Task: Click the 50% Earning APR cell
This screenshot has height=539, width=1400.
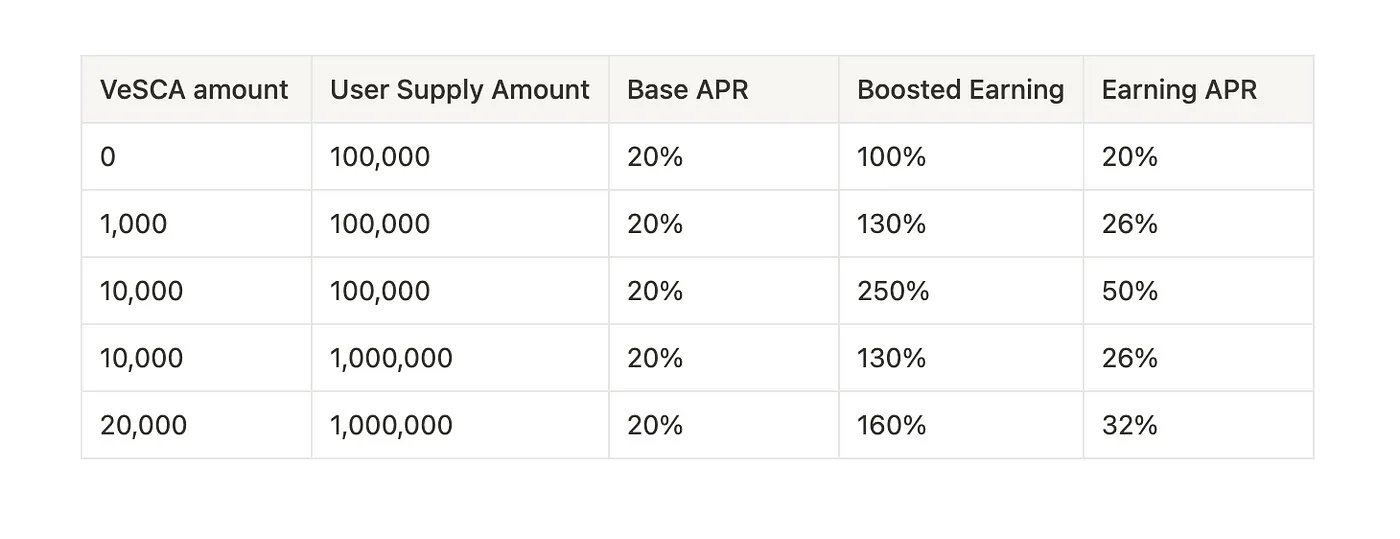Action: click(x=1130, y=291)
